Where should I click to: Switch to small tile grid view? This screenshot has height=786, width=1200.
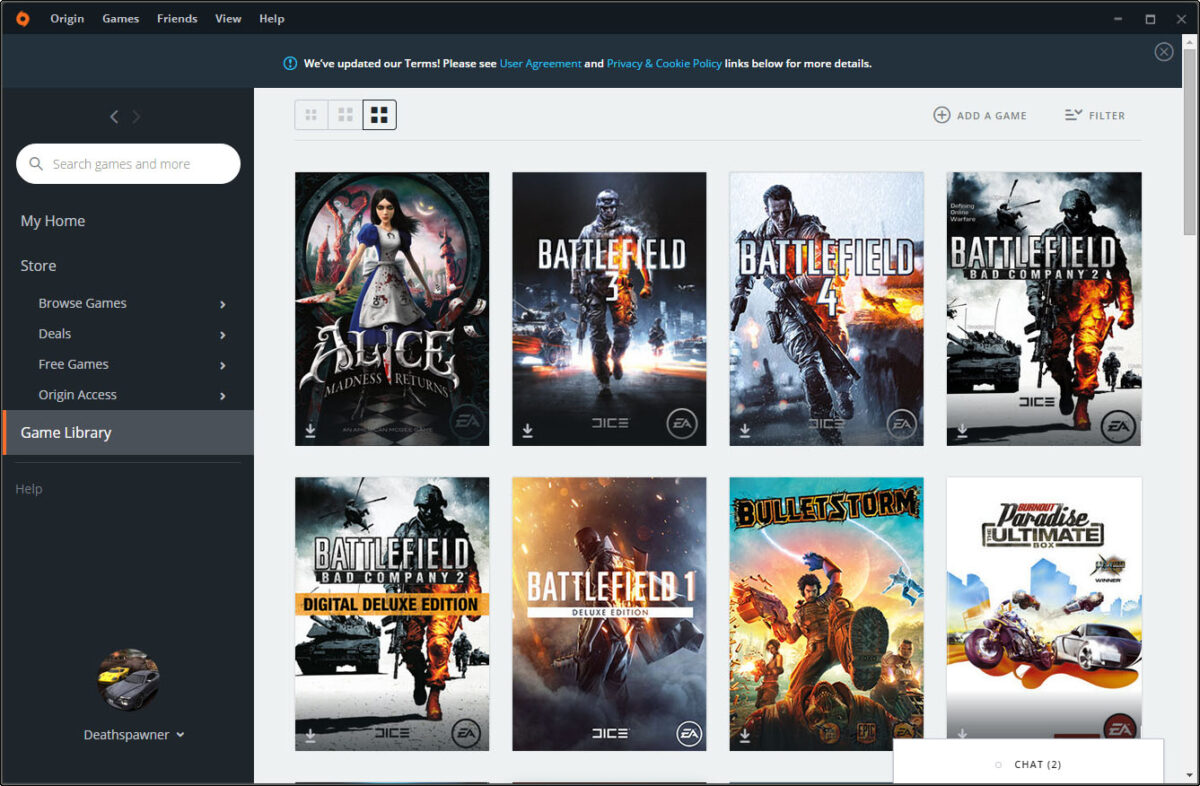pyautogui.click(x=311, y=115)
